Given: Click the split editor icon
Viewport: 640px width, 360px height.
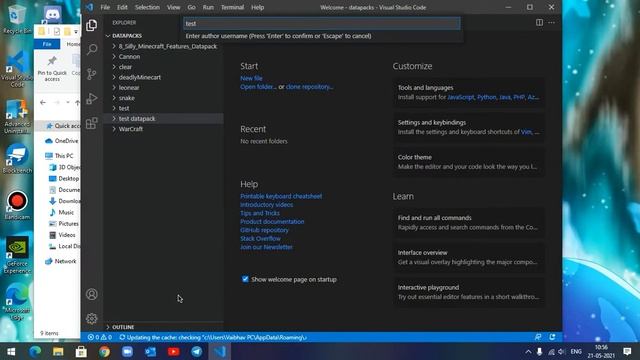Looking at the screenshot, I should point(539,22).
